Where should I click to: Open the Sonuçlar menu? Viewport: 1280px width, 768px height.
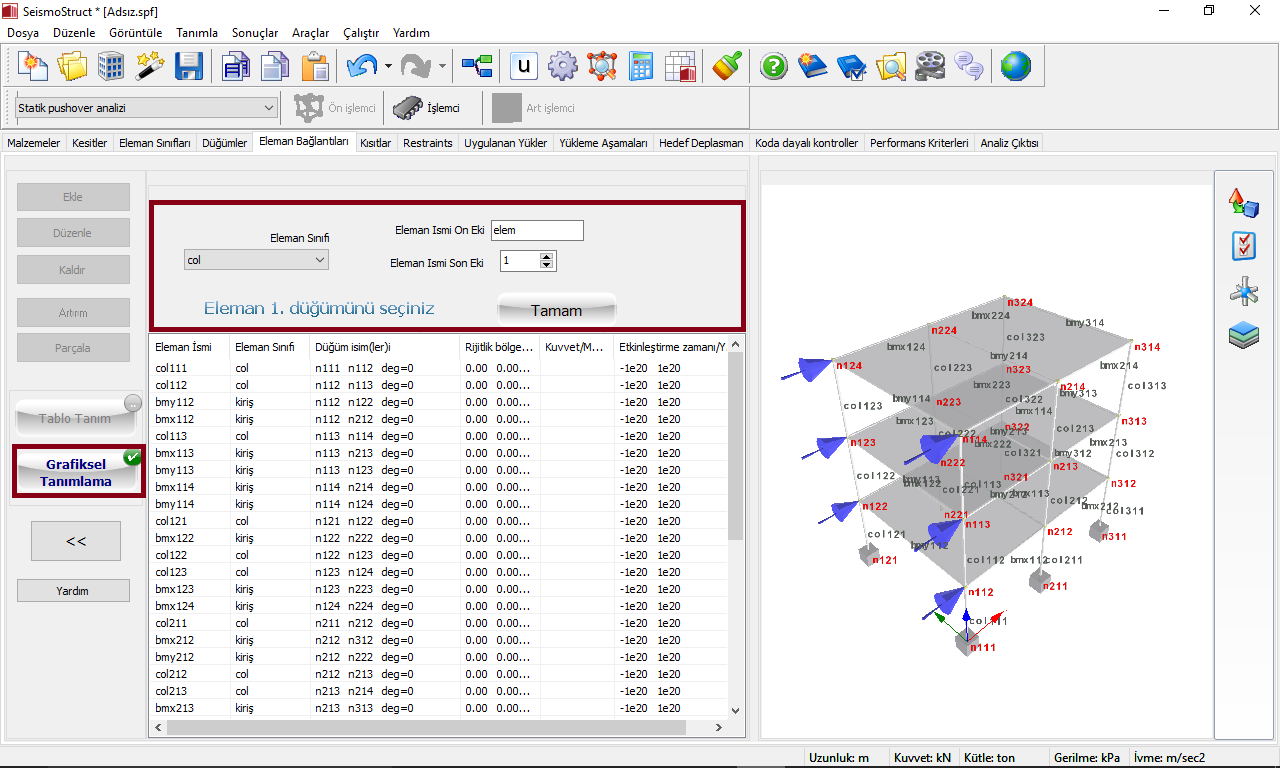tap(255, 33)
